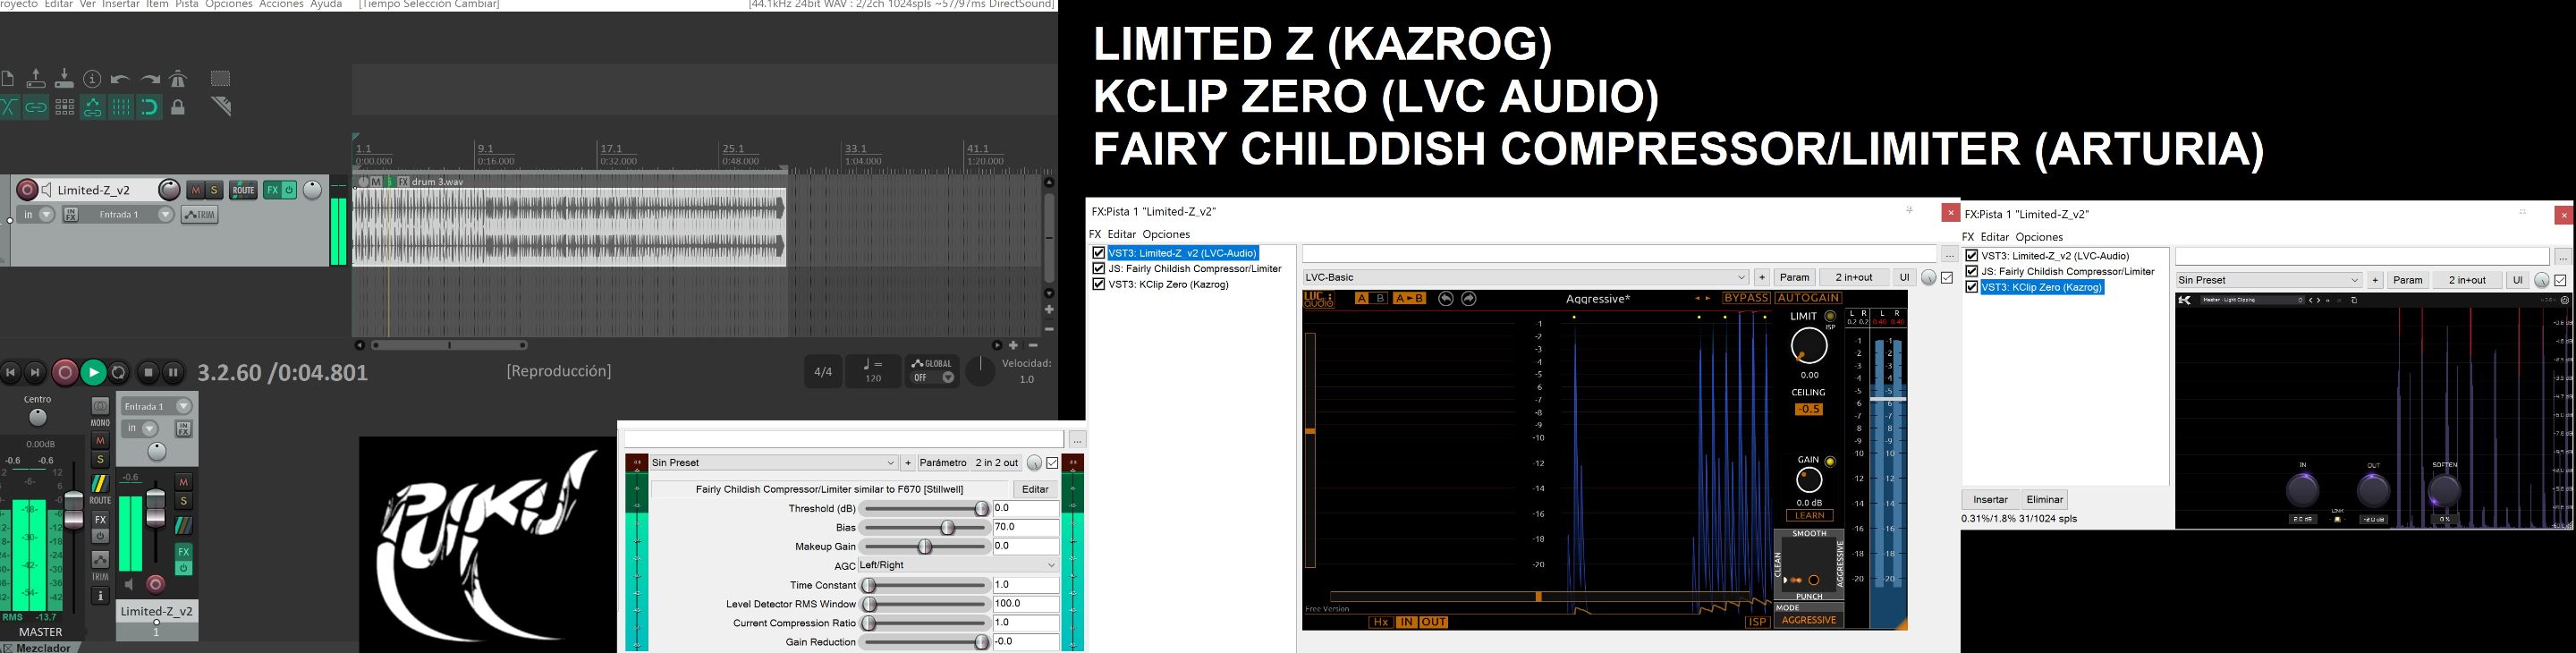Toggle ripple editing grid-squares icon

click(x=64, y=107)
